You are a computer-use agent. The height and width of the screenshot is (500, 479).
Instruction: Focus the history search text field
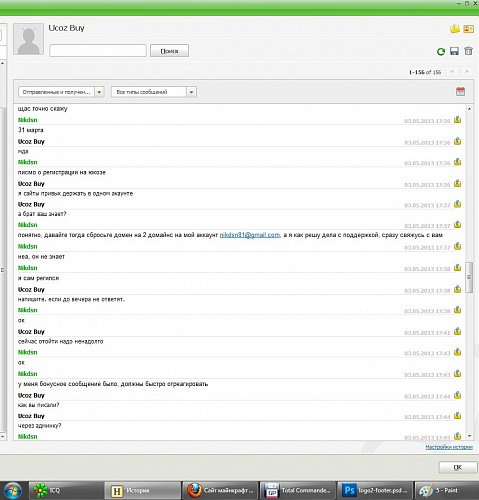(x=98, y=51)
